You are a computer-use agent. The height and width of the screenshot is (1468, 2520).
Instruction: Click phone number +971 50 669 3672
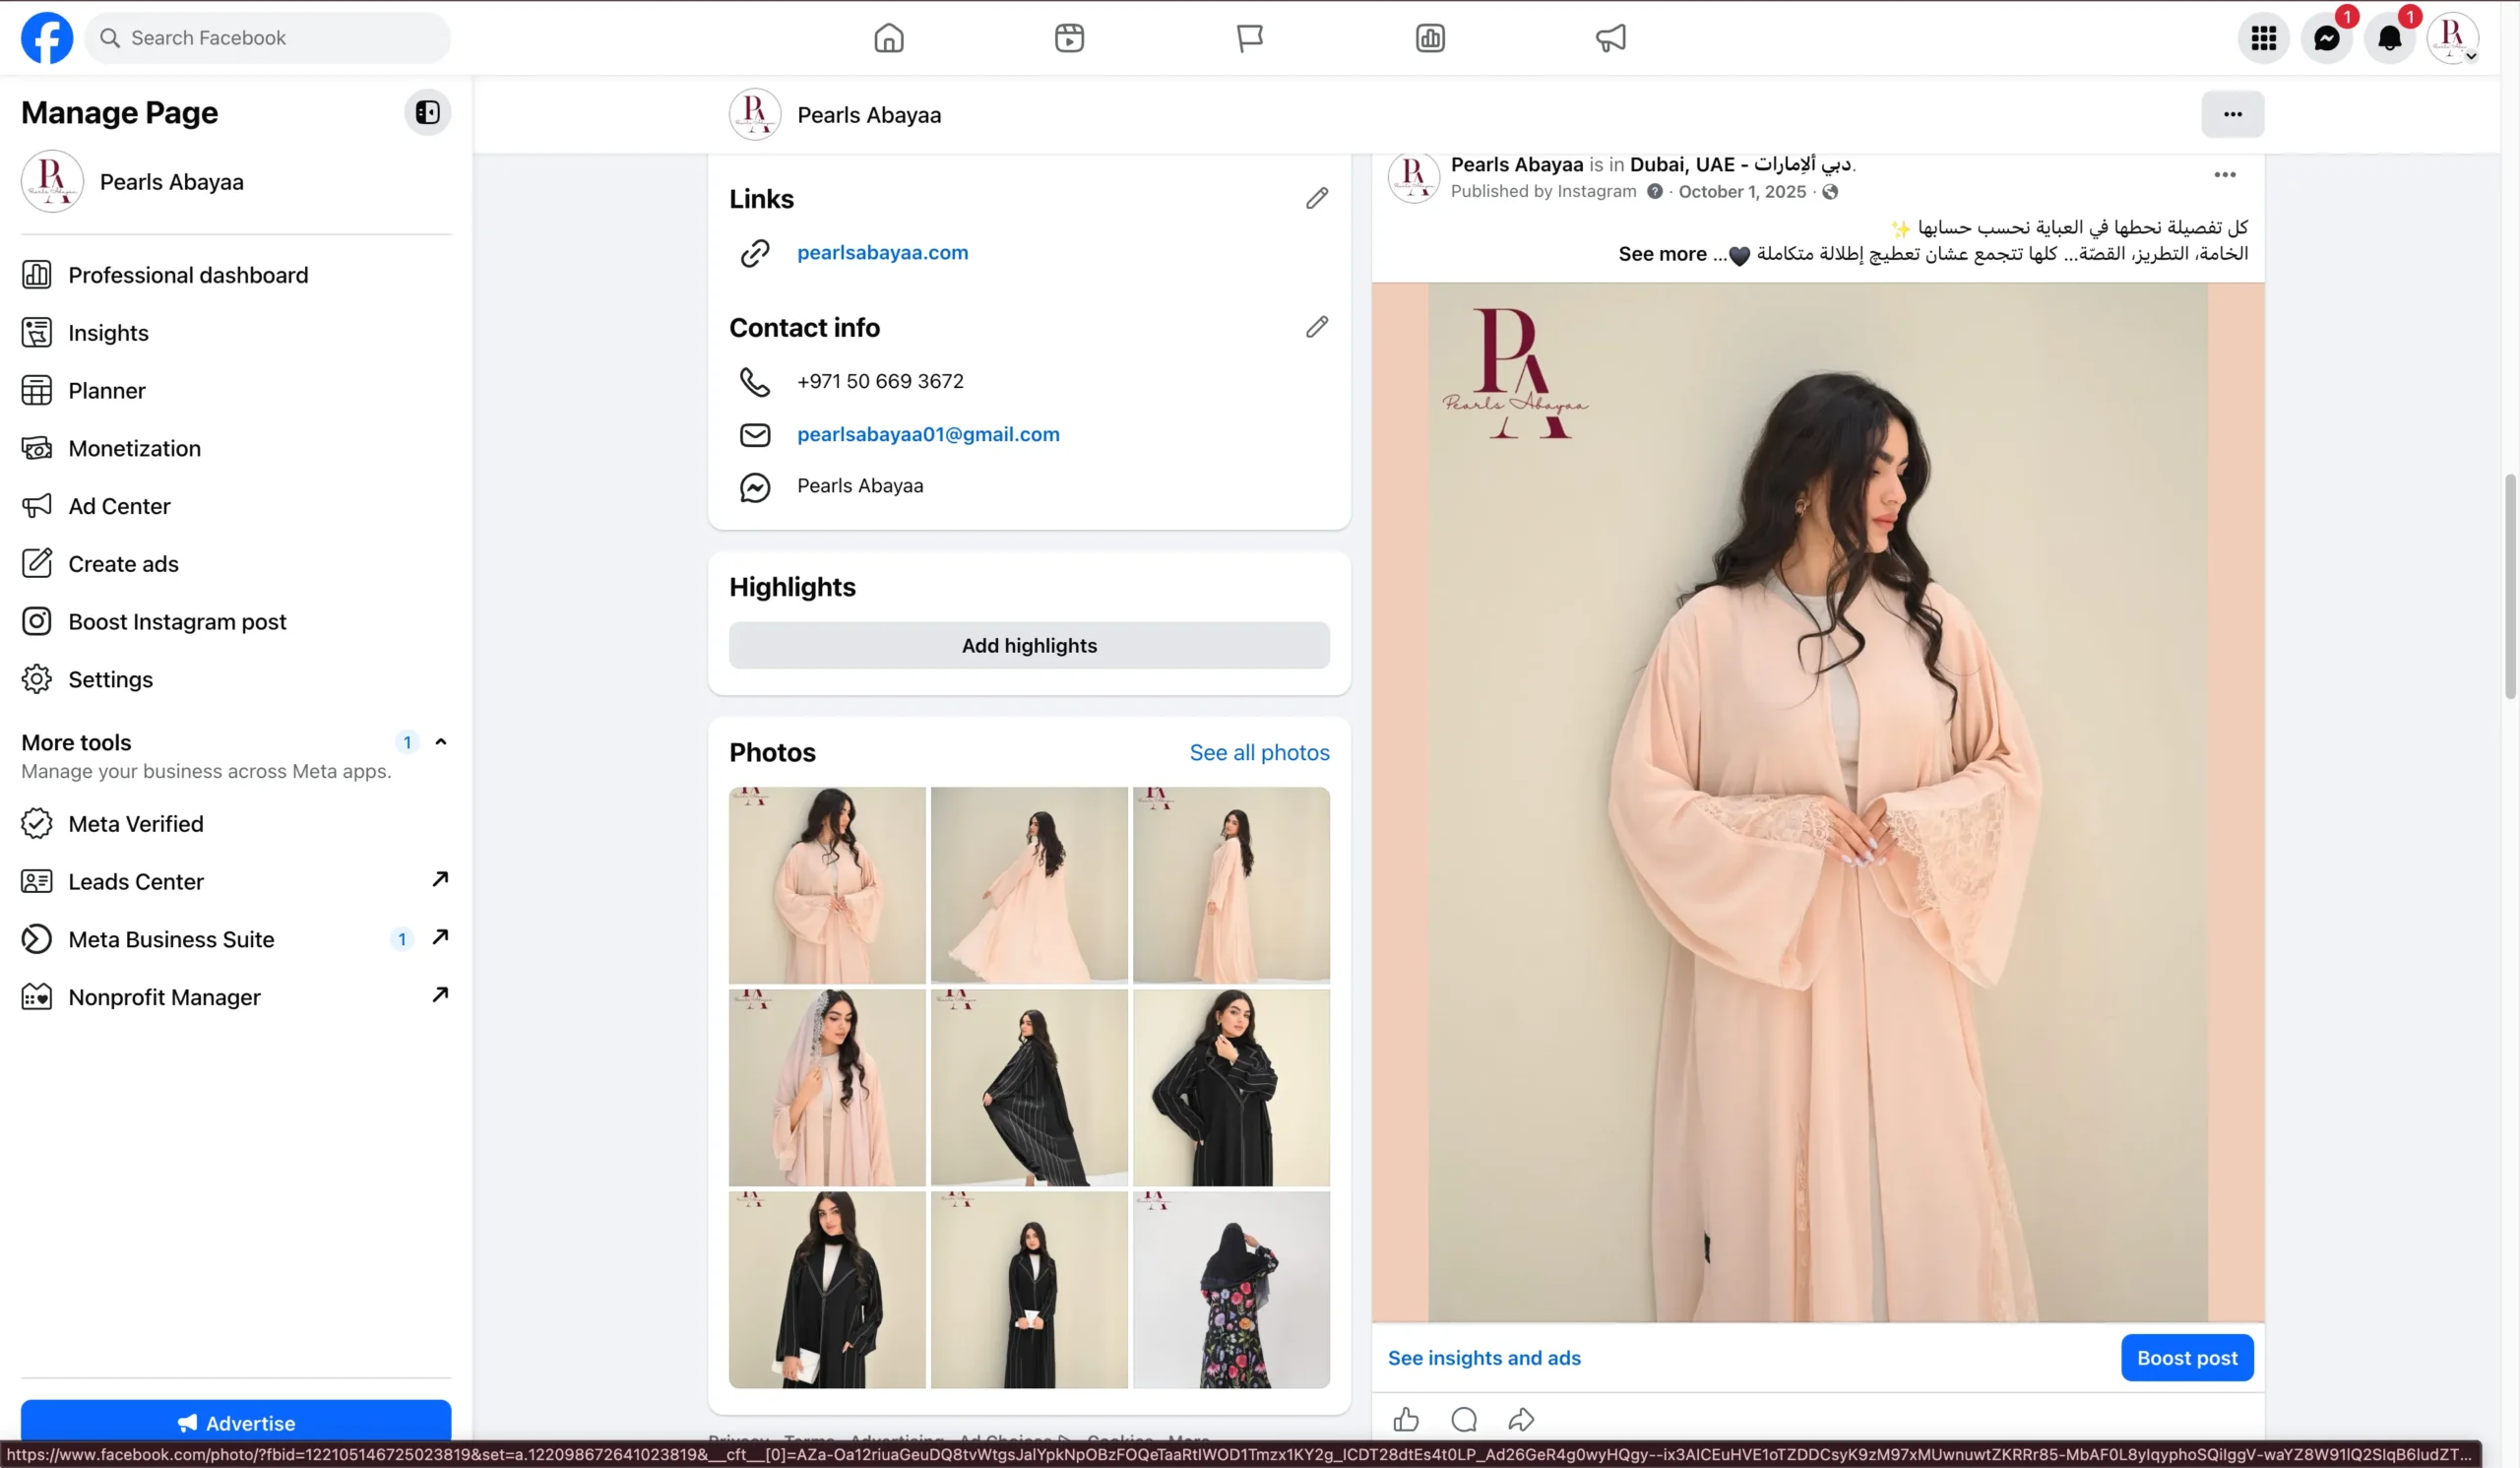point(880,381)
